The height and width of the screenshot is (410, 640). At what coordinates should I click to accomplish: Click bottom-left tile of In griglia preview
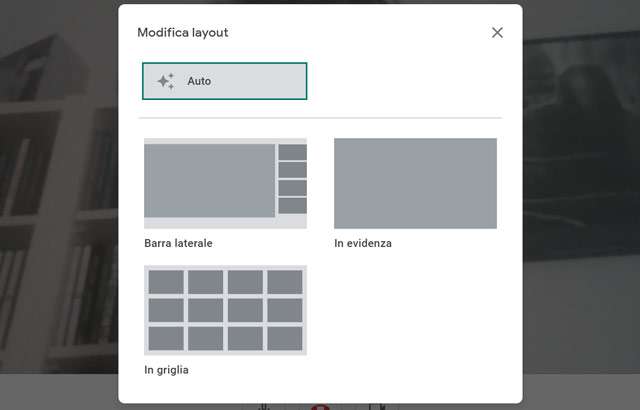[x=166, y=338]
